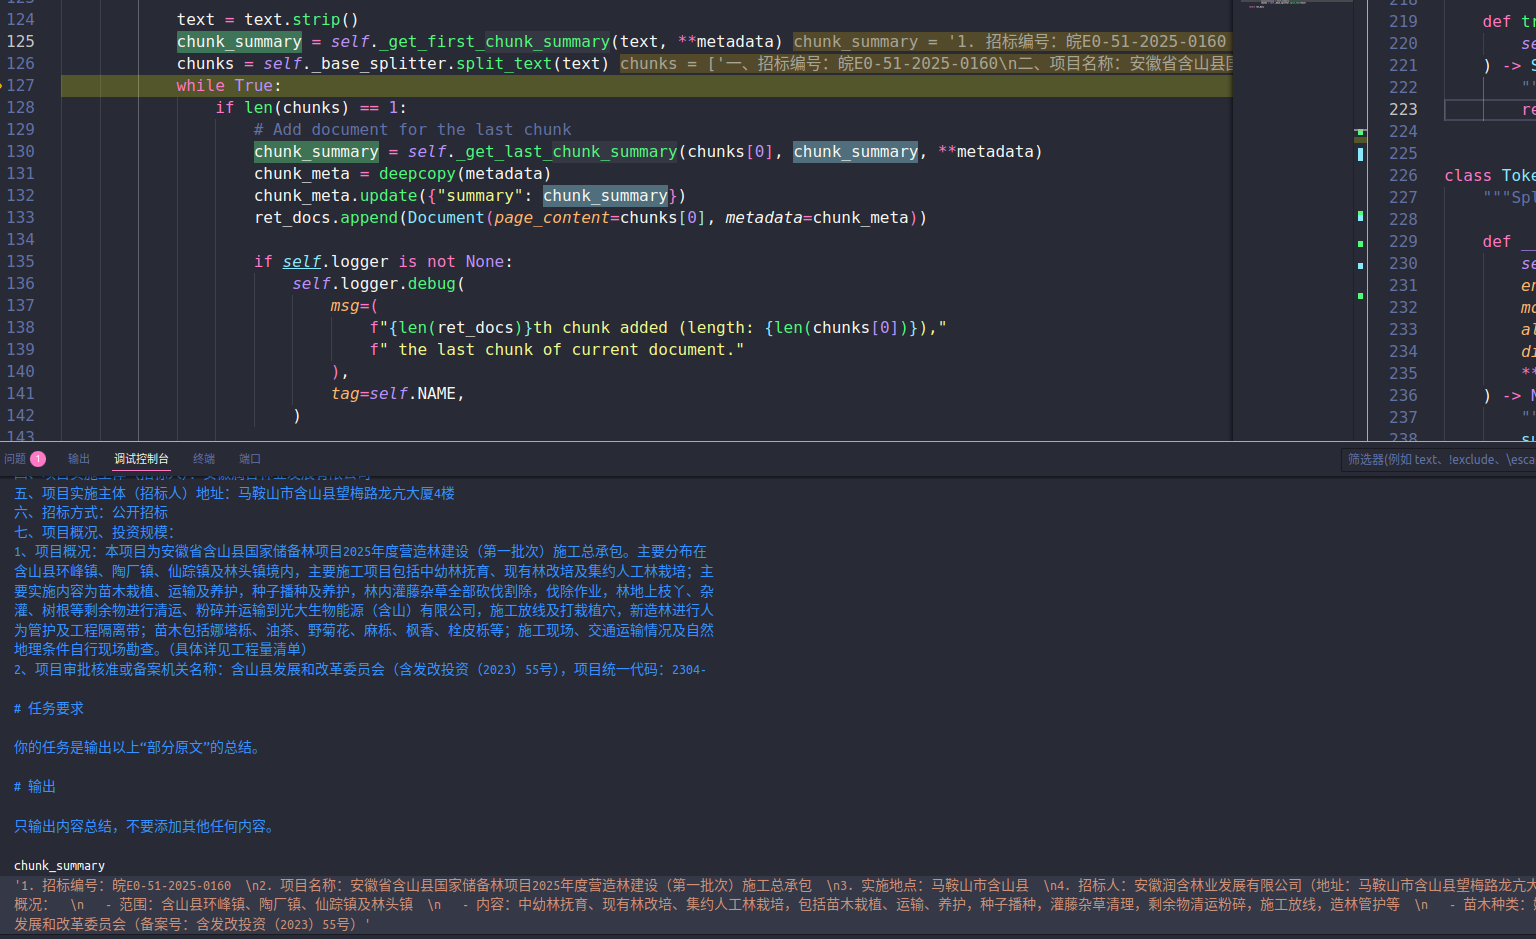Click the inline chunks value on line 126
Image resolution: width=1536 pixels, height=939 pixels.
pyautogui.click(x=926, y=64)
